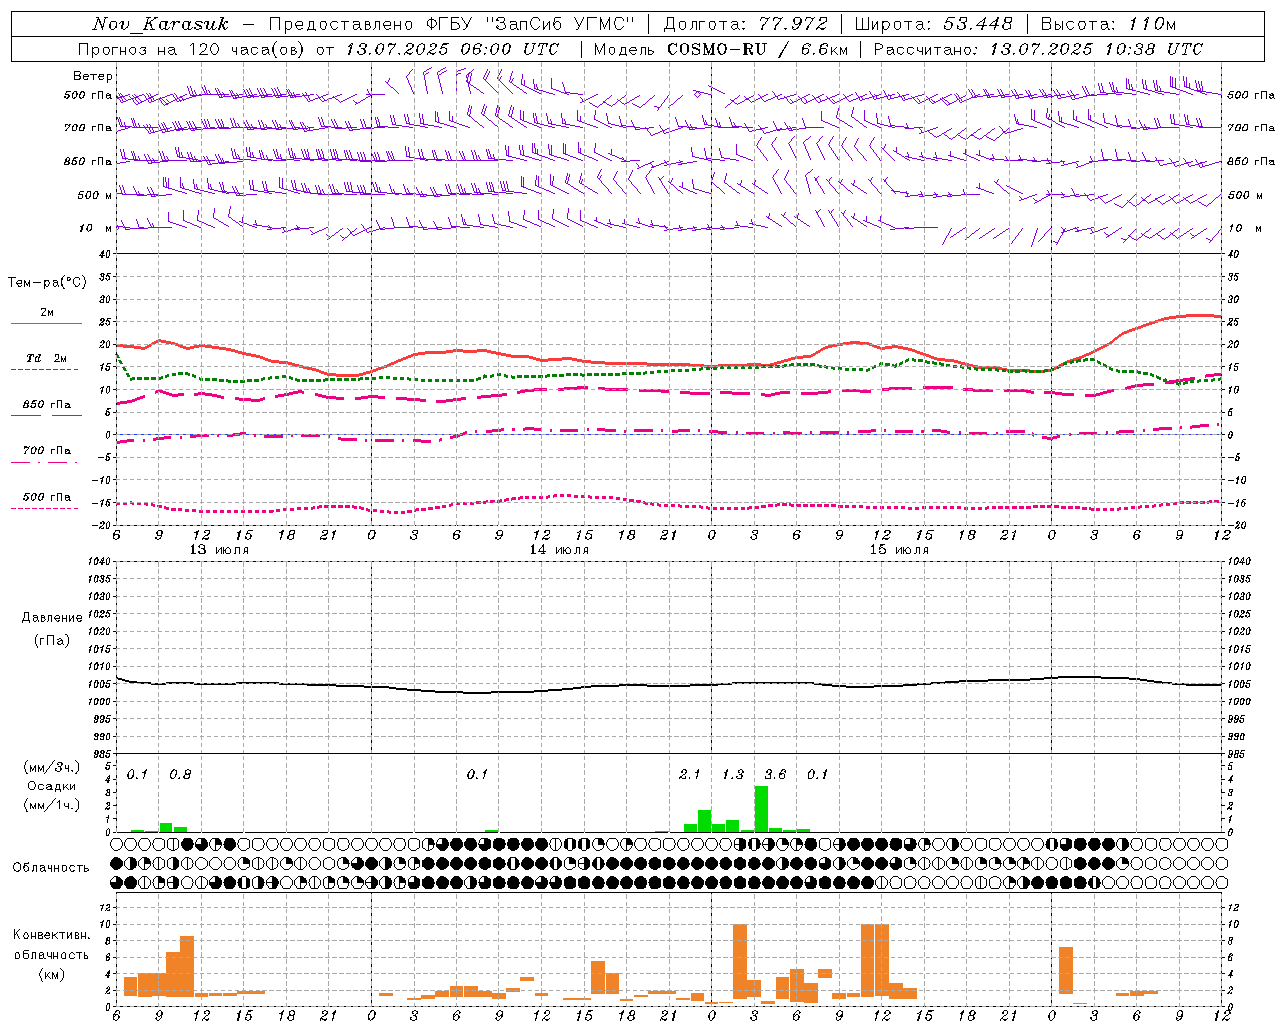This screenshot has height=1024, width=1280.
Task: Click the 700 гПа temperature legend label
Action: click(46, 450)
